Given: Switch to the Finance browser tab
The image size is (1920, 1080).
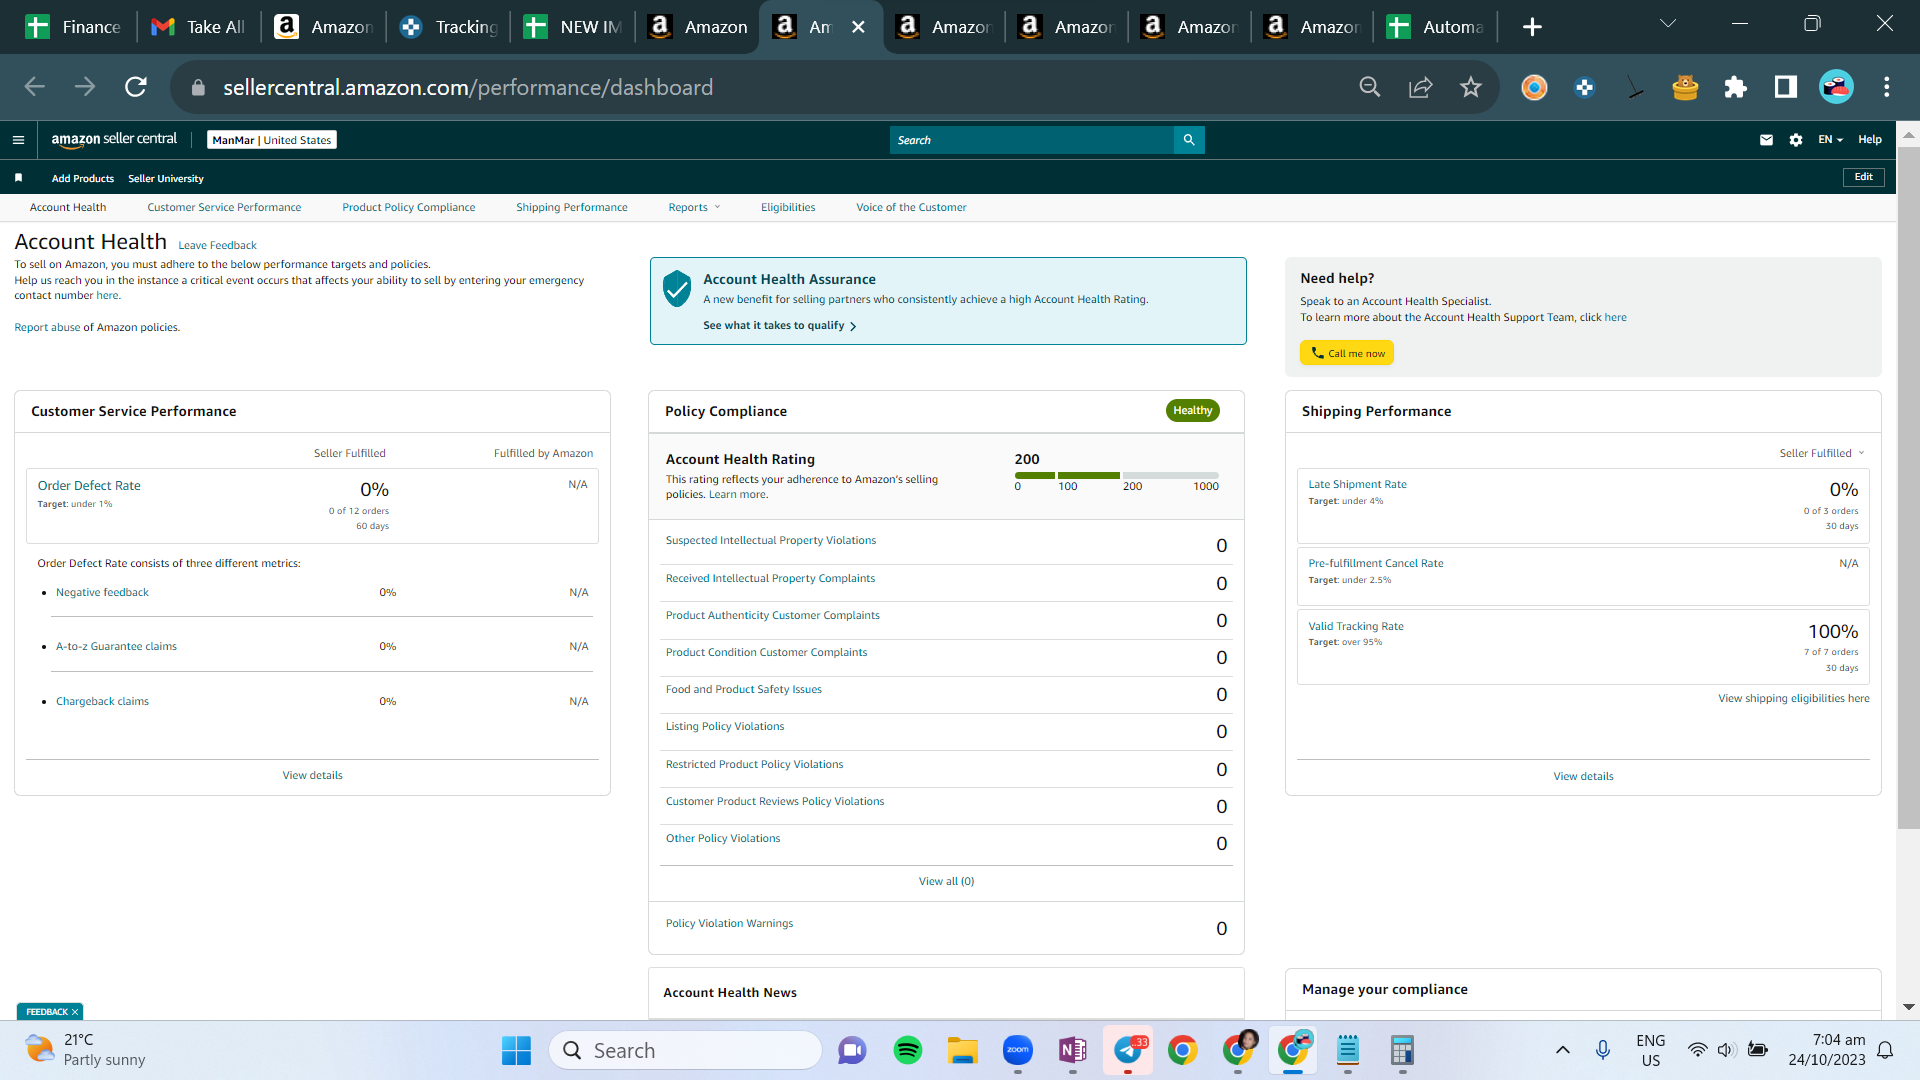Looking at the screenshot, I should (72, 27).
